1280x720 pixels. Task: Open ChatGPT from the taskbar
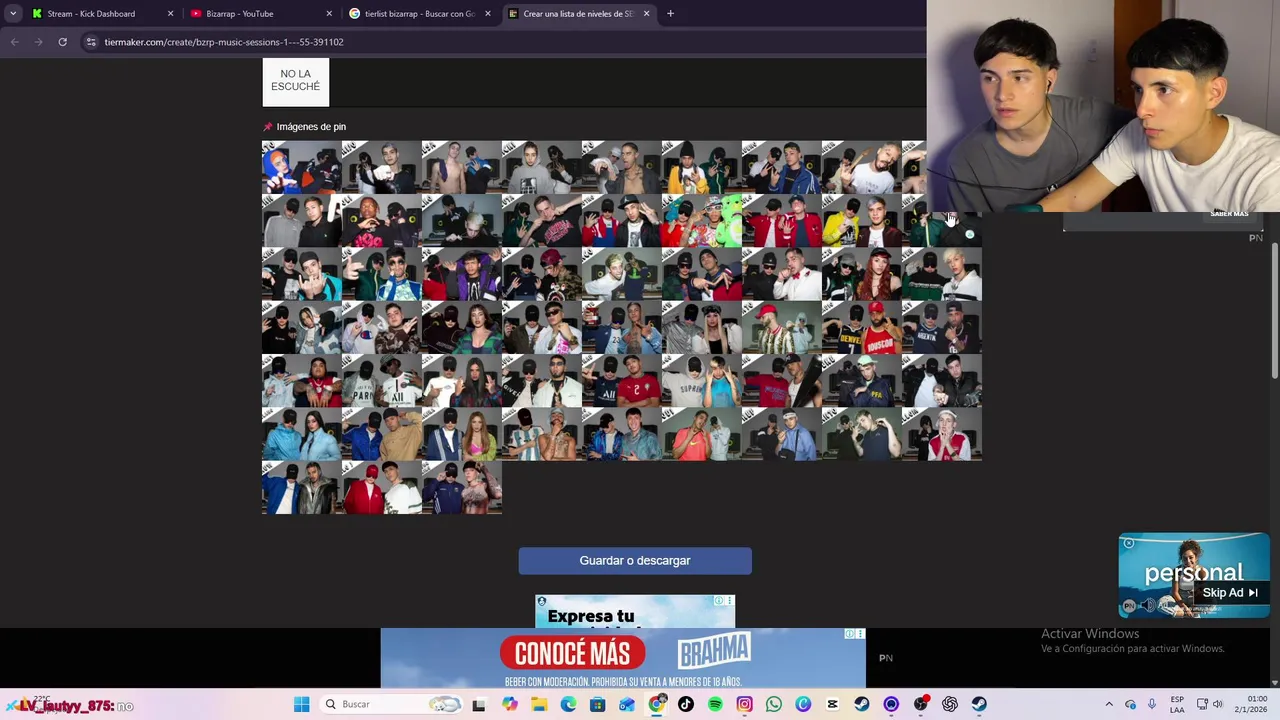[x=949, y=705]
